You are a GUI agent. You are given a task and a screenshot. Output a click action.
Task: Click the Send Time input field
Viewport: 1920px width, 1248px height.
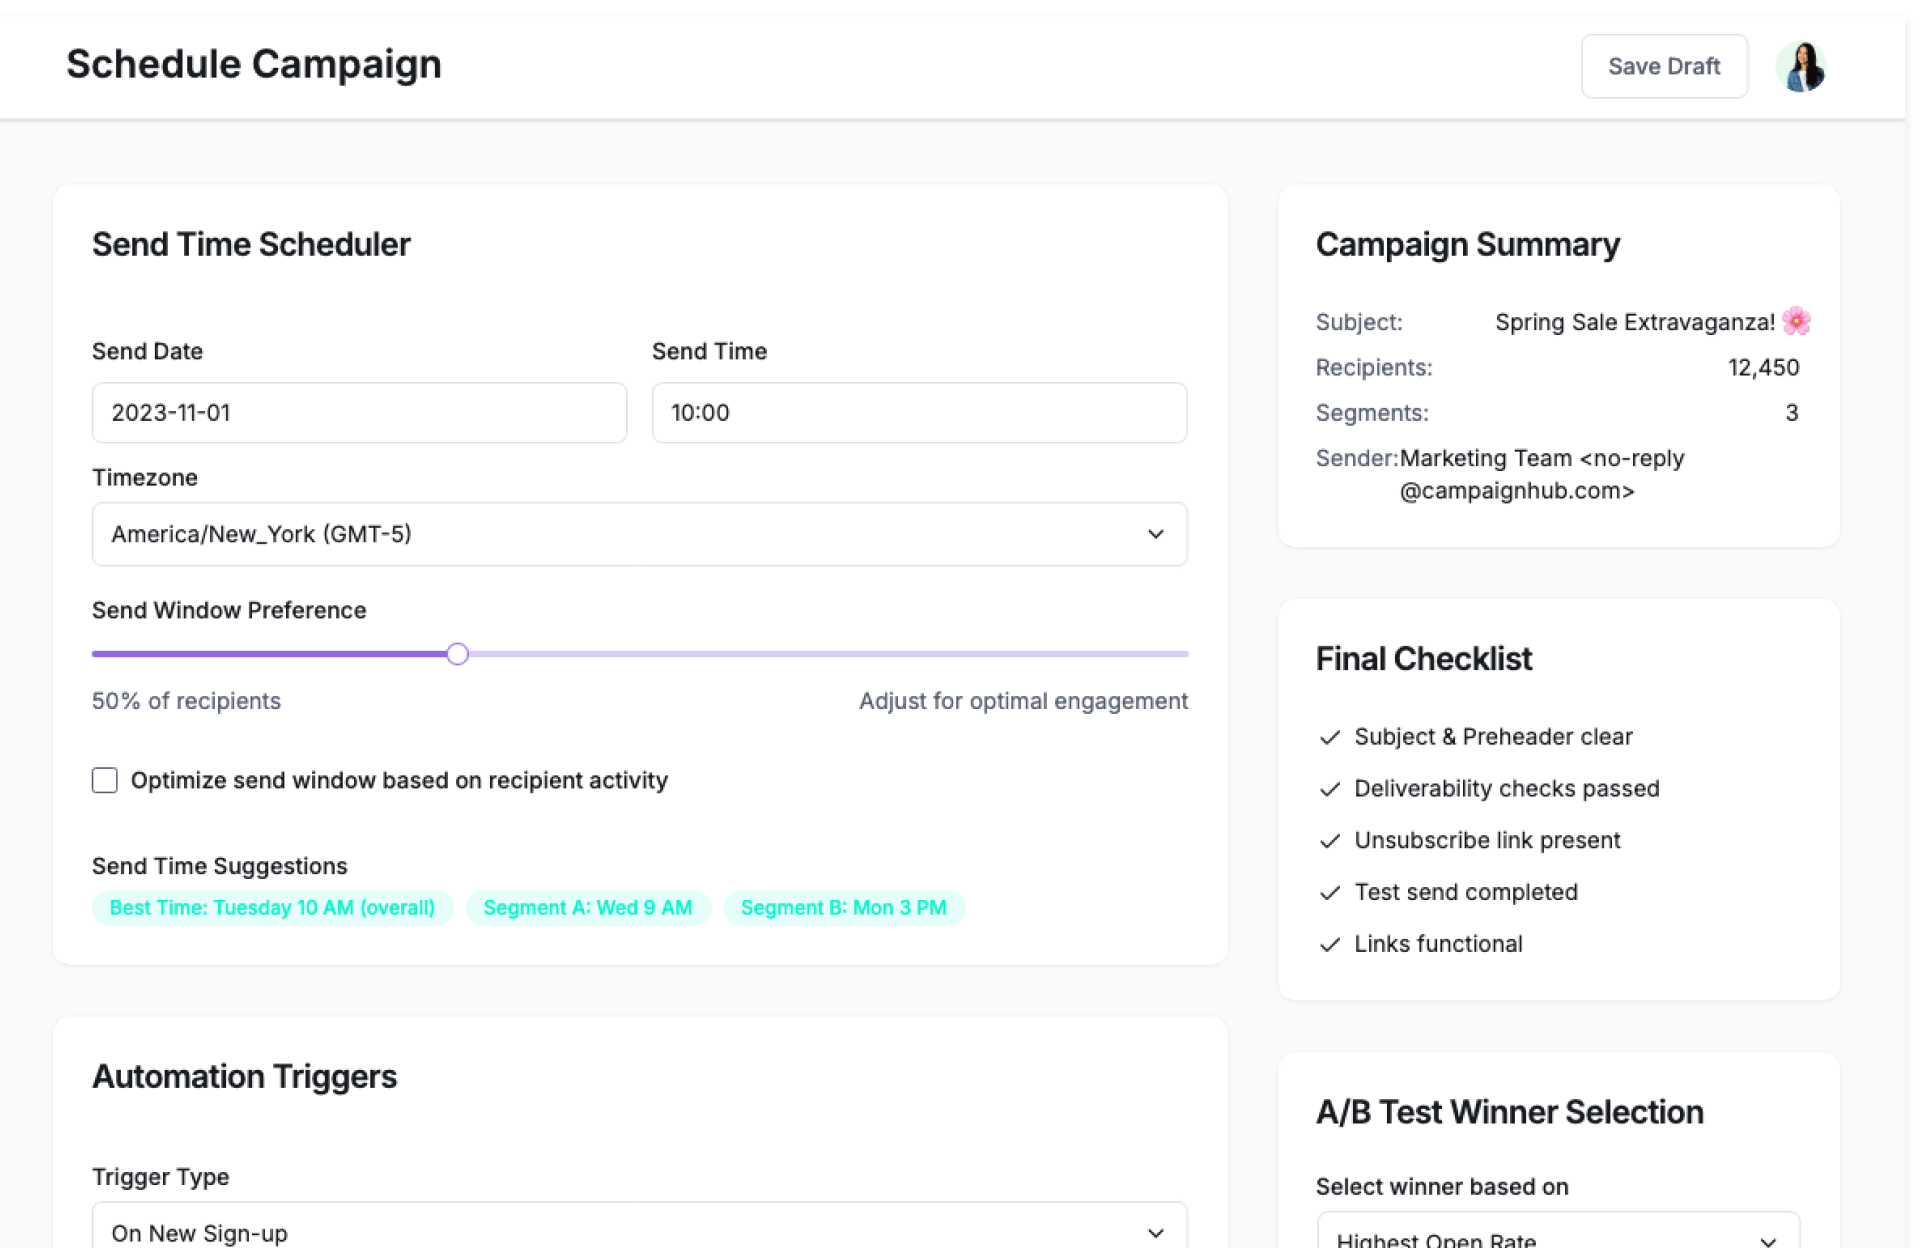(x=918, y=413)
